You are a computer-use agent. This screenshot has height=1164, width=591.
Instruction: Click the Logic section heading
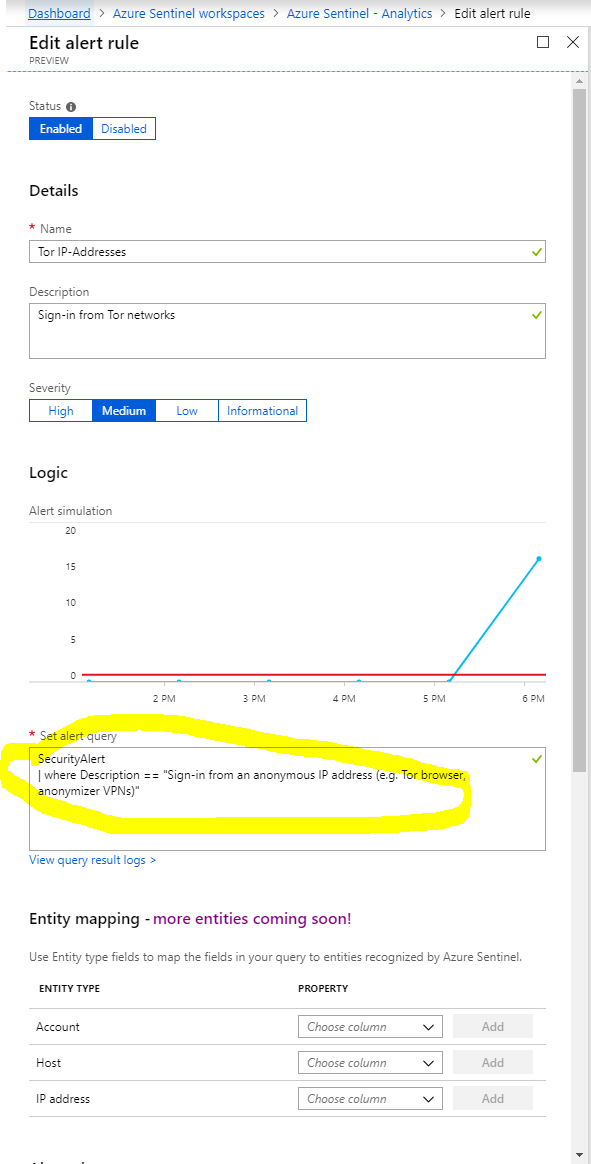pyautogui.click(x=48, y=473)
